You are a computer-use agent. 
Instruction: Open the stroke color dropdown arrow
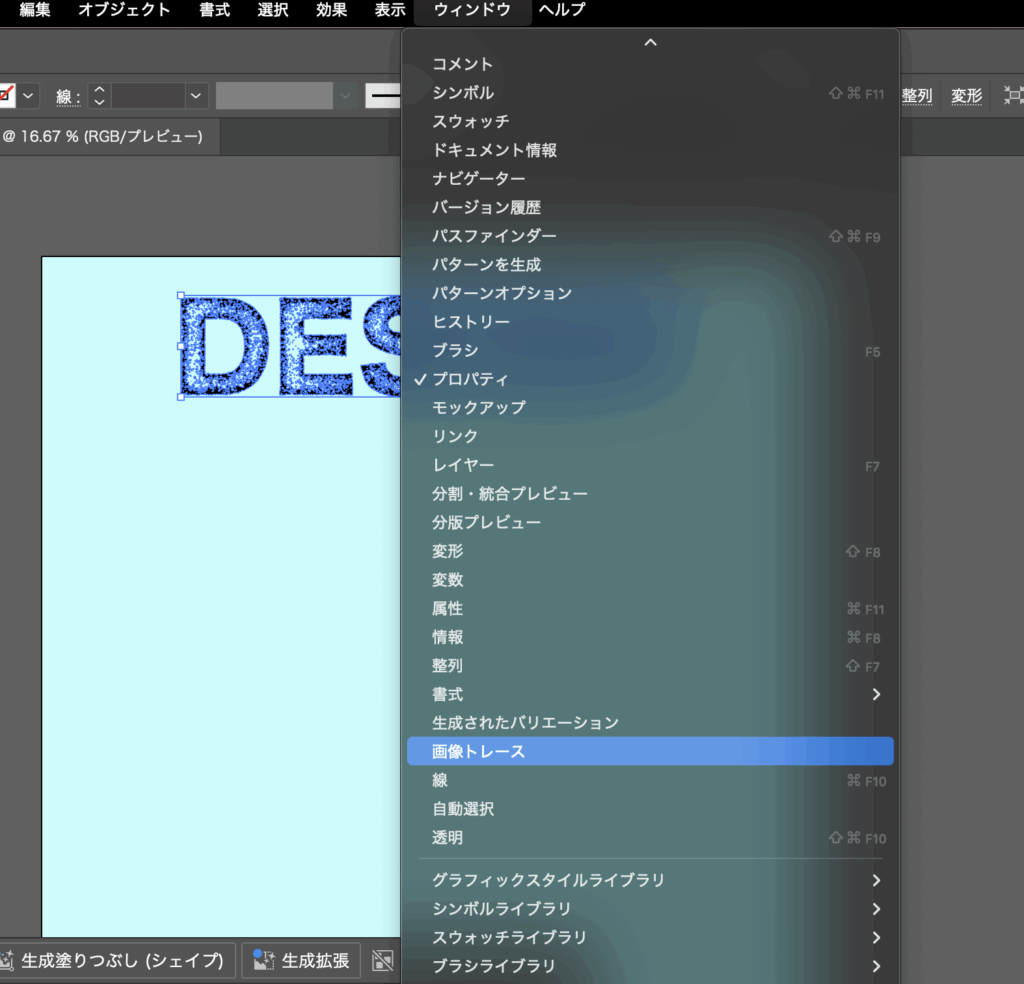pyautogui.click(x=29, y=96)
